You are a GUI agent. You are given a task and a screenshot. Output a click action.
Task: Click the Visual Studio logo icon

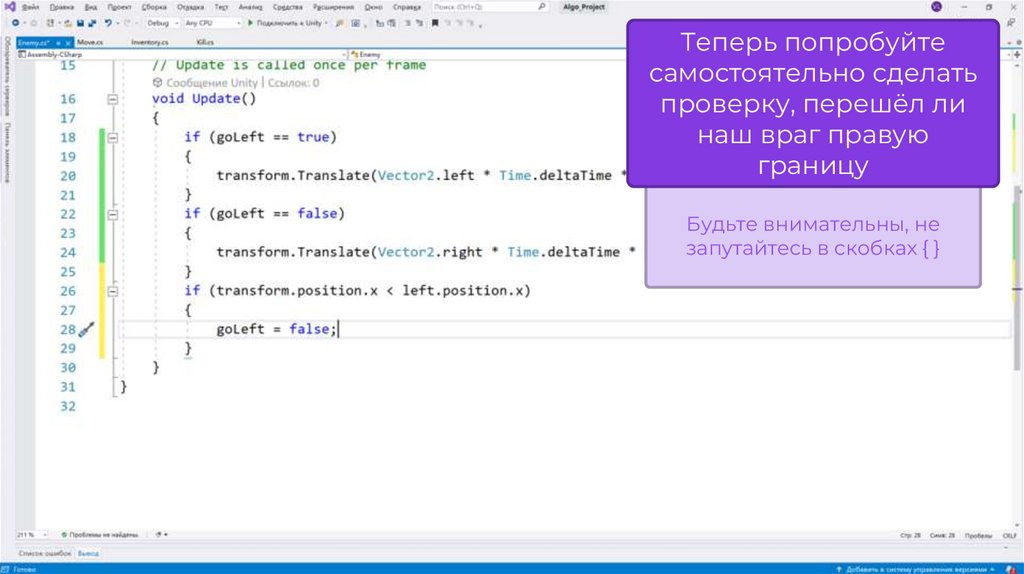[10, 7]
